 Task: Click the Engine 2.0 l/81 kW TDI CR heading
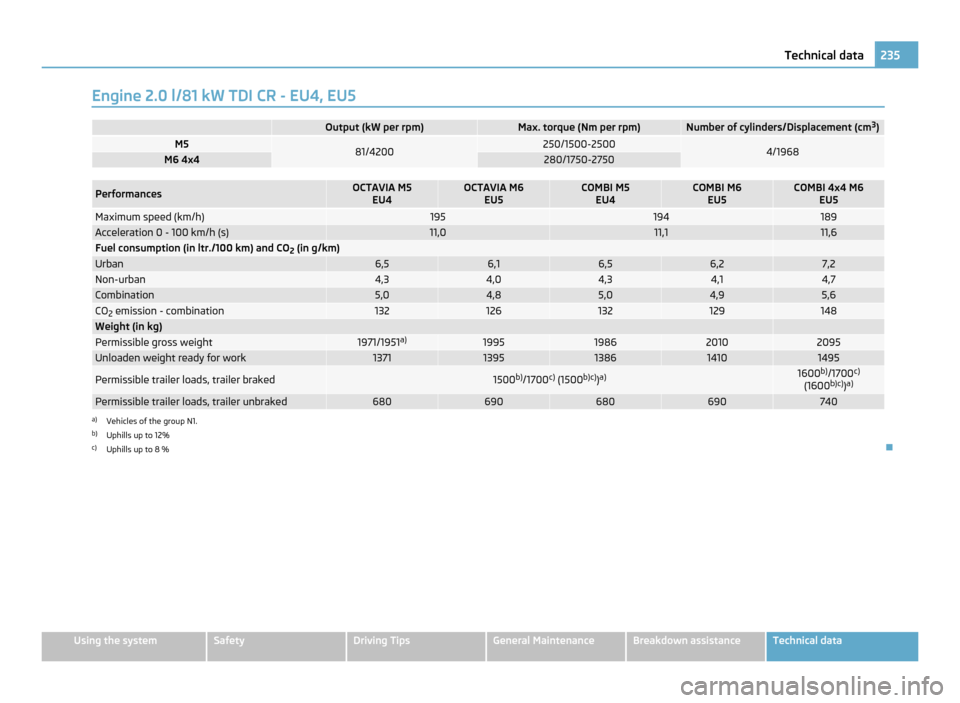[x=223, y=96]
